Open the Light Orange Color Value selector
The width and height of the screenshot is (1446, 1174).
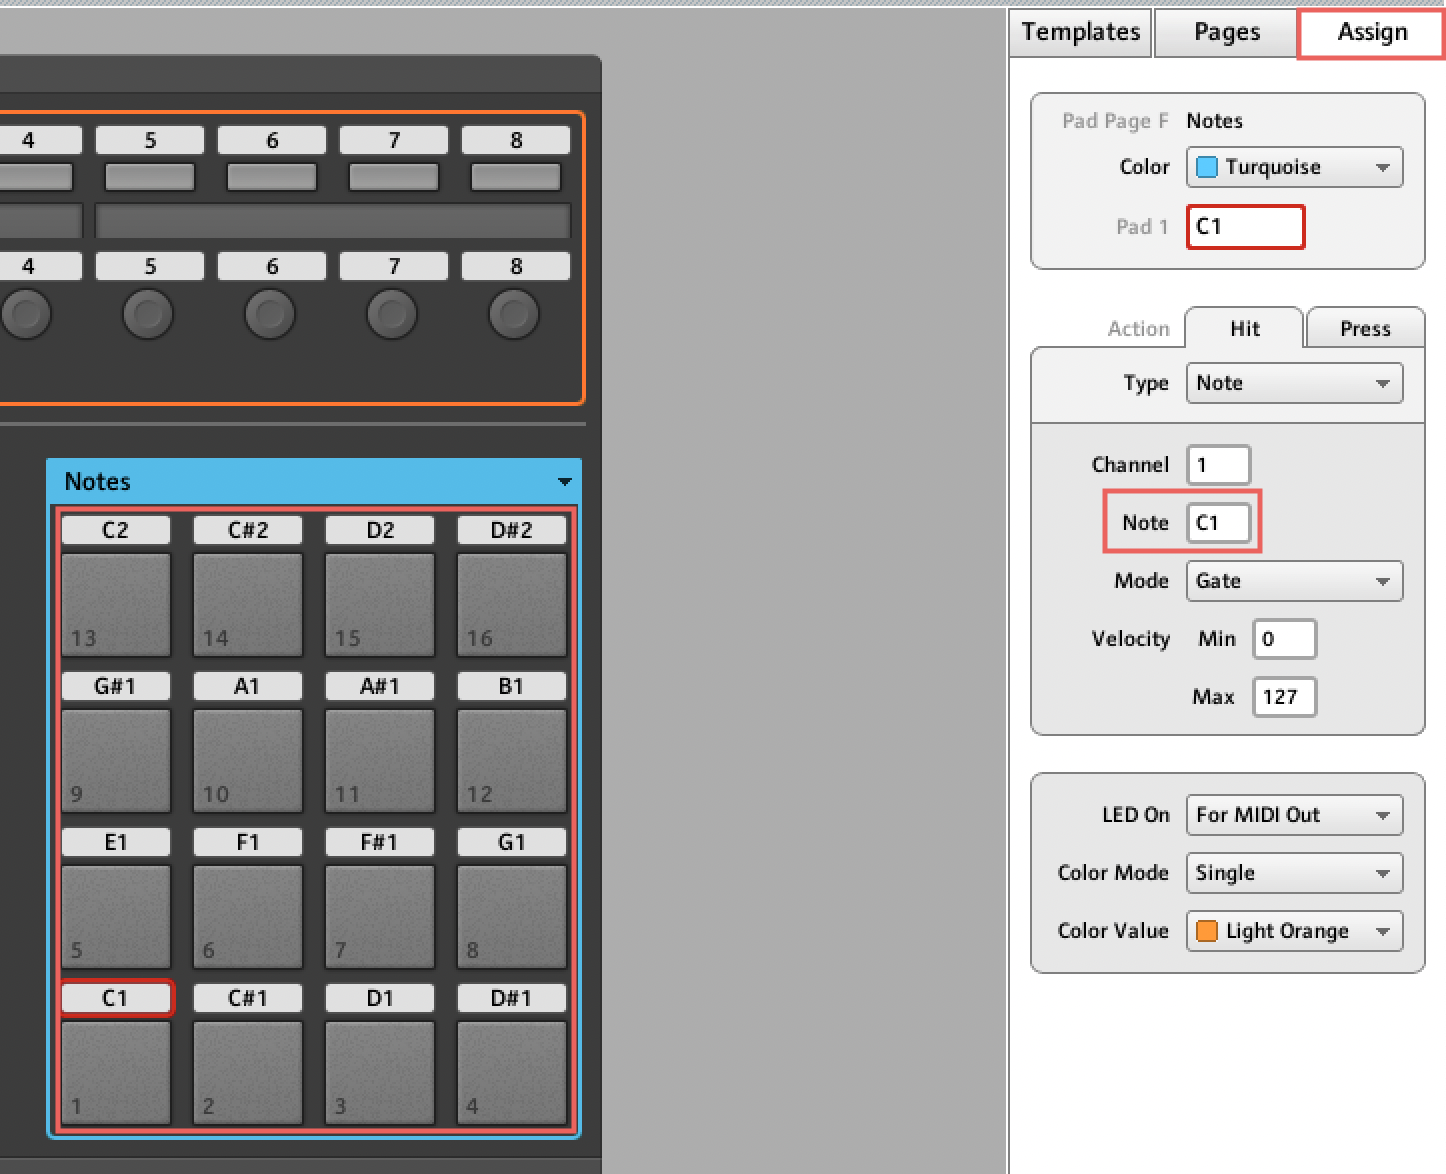coord(1294,931)
